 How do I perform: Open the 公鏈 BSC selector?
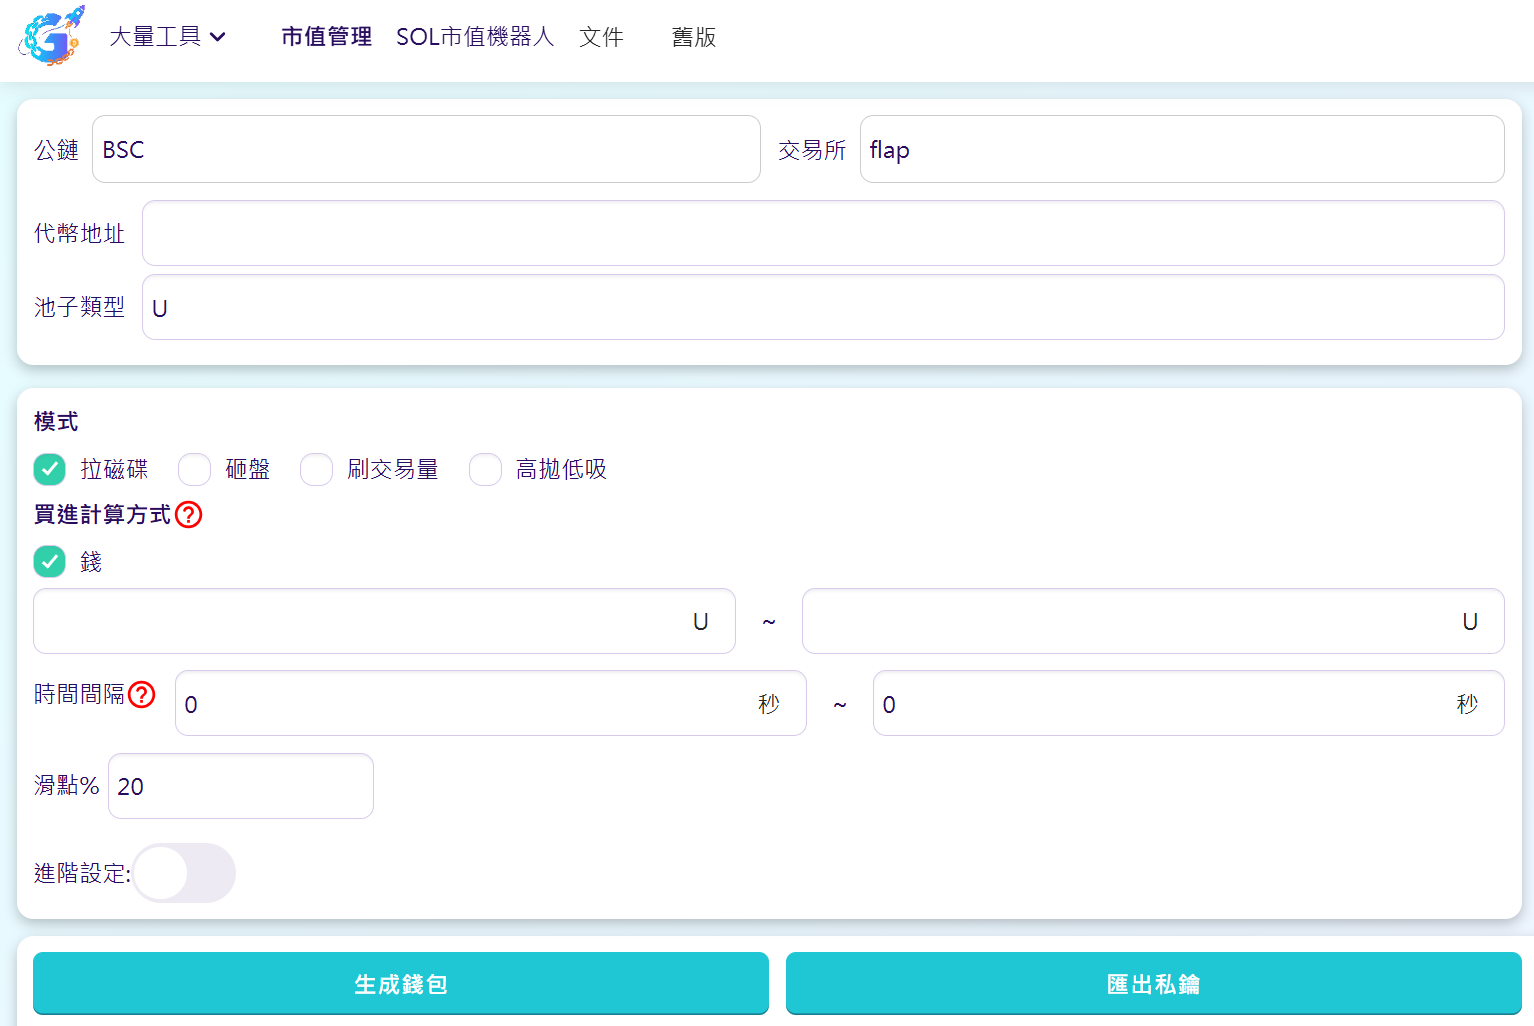point(426,149)
